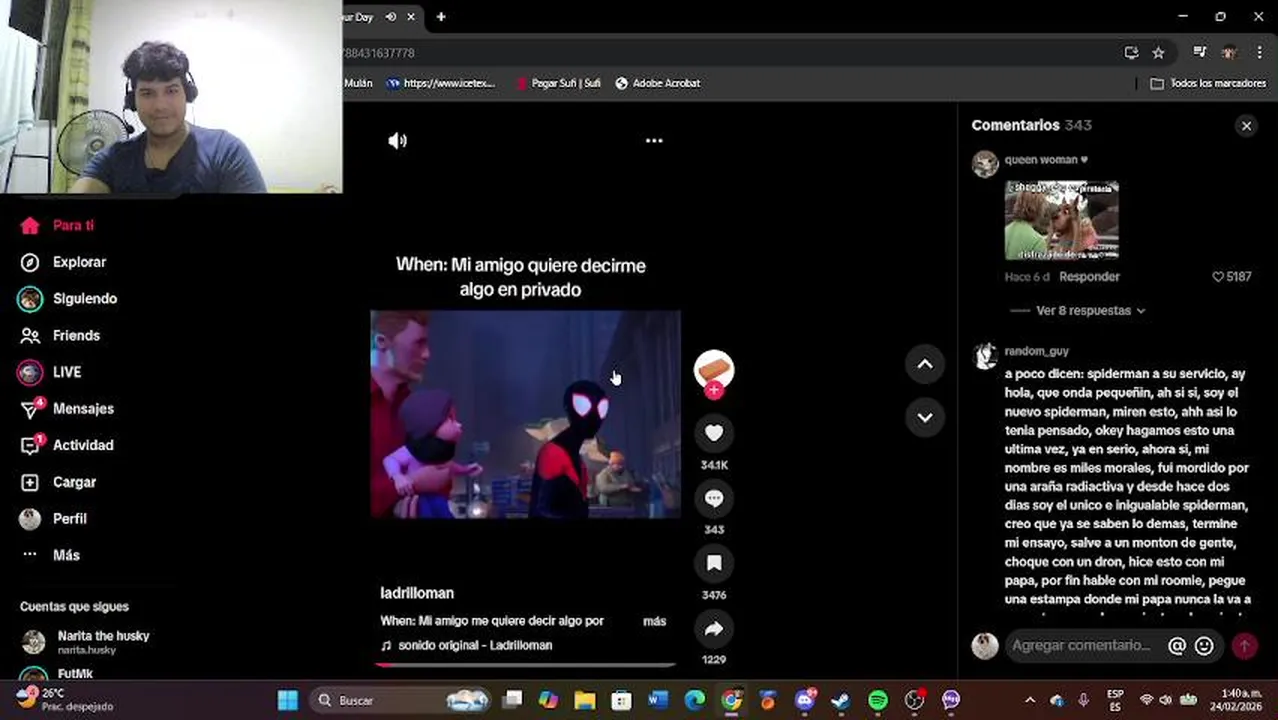Open a new browser tab
This screenshot has width=1278, height=720.
441,17
